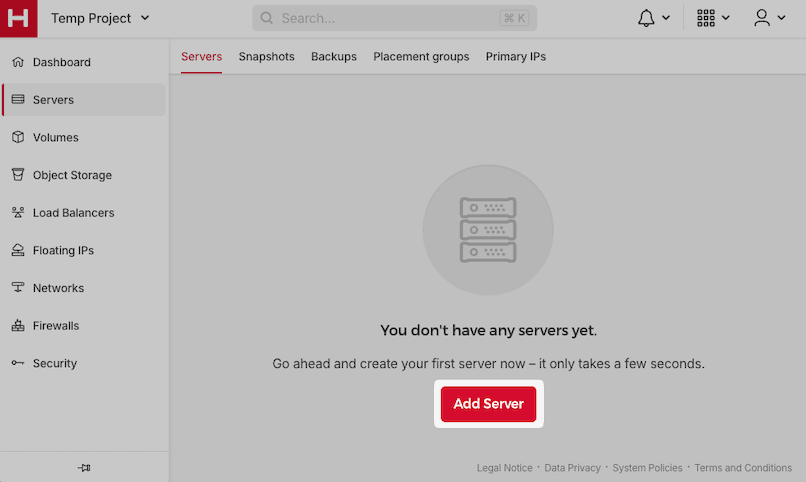Image resolution: width=806 pixels, height=482 pixels.
Task: Click the Add Server button
Action: point(488,404)
